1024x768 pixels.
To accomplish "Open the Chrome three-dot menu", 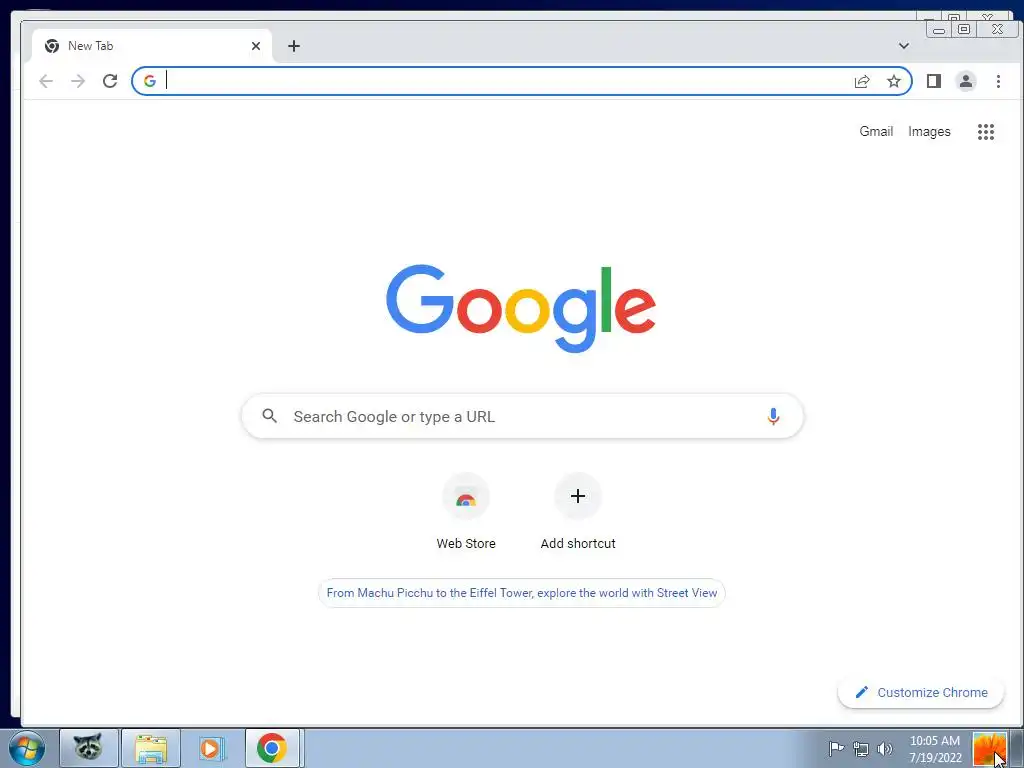I will pos(998,81).
